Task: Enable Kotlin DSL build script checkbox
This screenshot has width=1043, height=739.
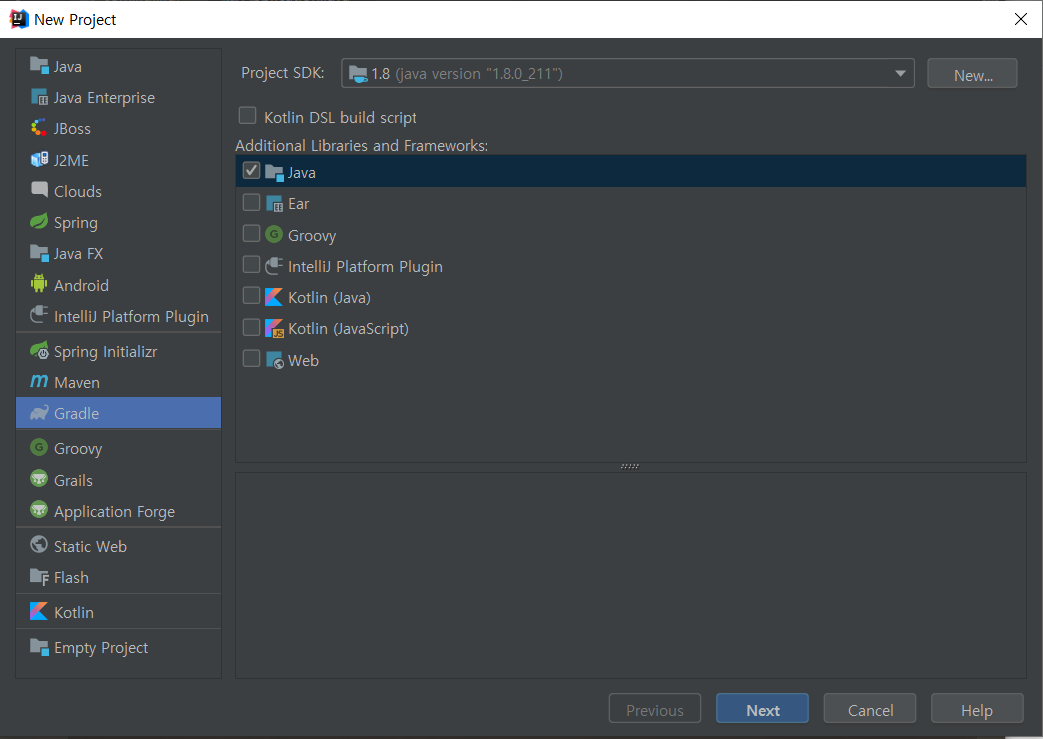Action: [x=247, y=116]
